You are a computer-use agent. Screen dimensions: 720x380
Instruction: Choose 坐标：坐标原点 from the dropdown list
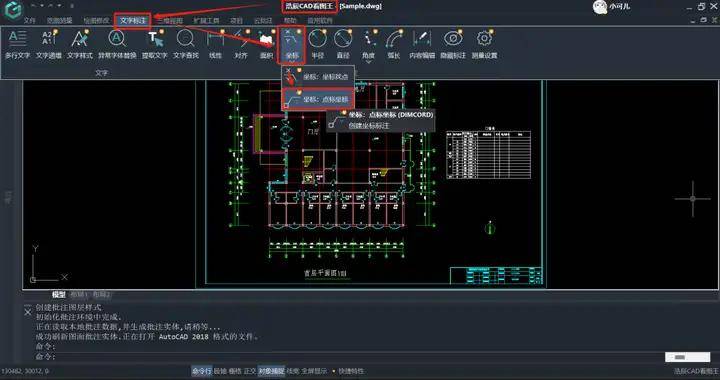pyautogui.click(x=318, y=77)
